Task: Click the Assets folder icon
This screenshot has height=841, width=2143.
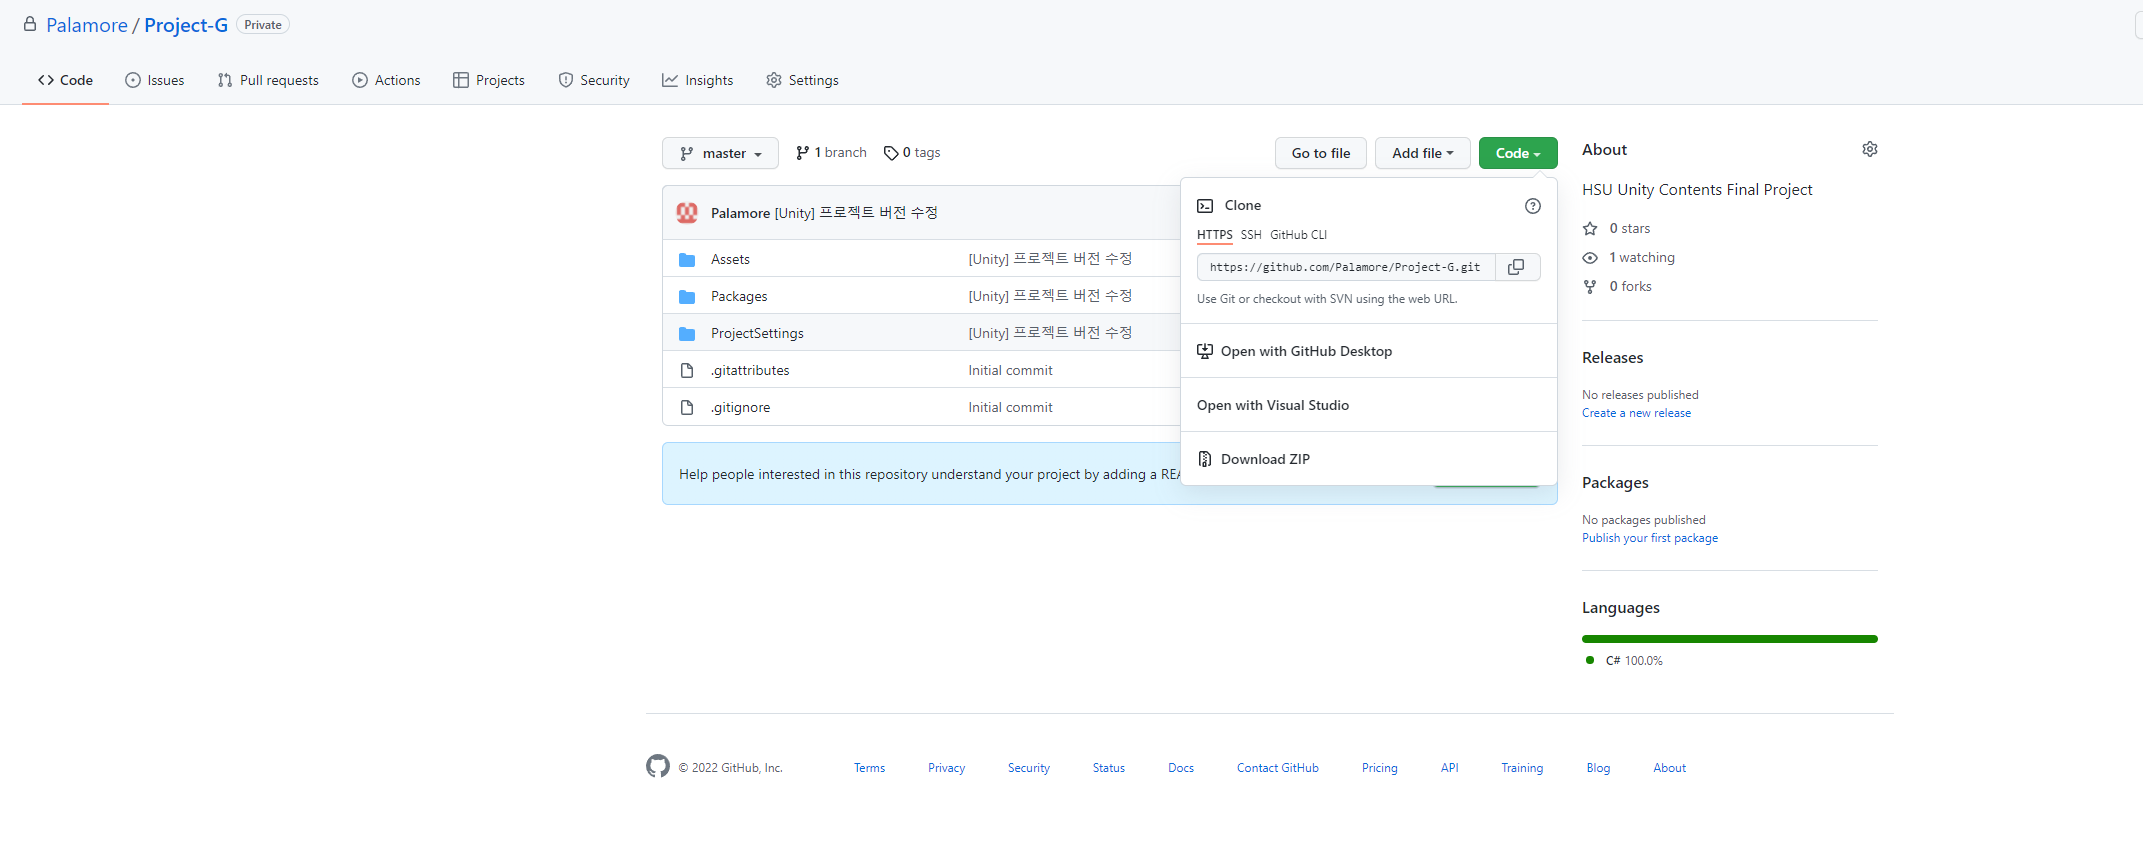Action: point(687,260)
